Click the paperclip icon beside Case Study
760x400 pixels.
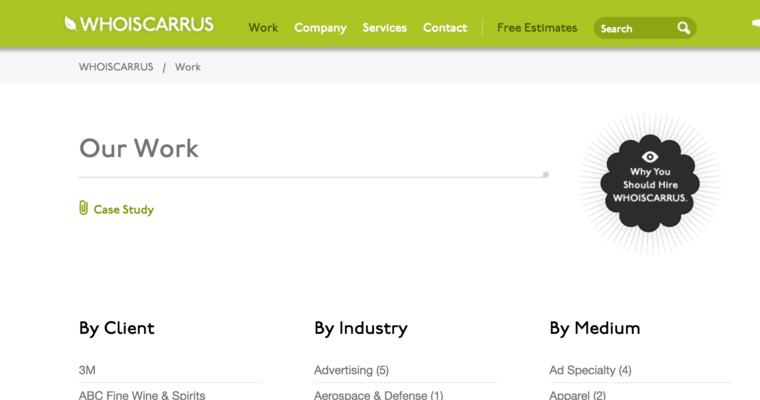coord(84,208)
